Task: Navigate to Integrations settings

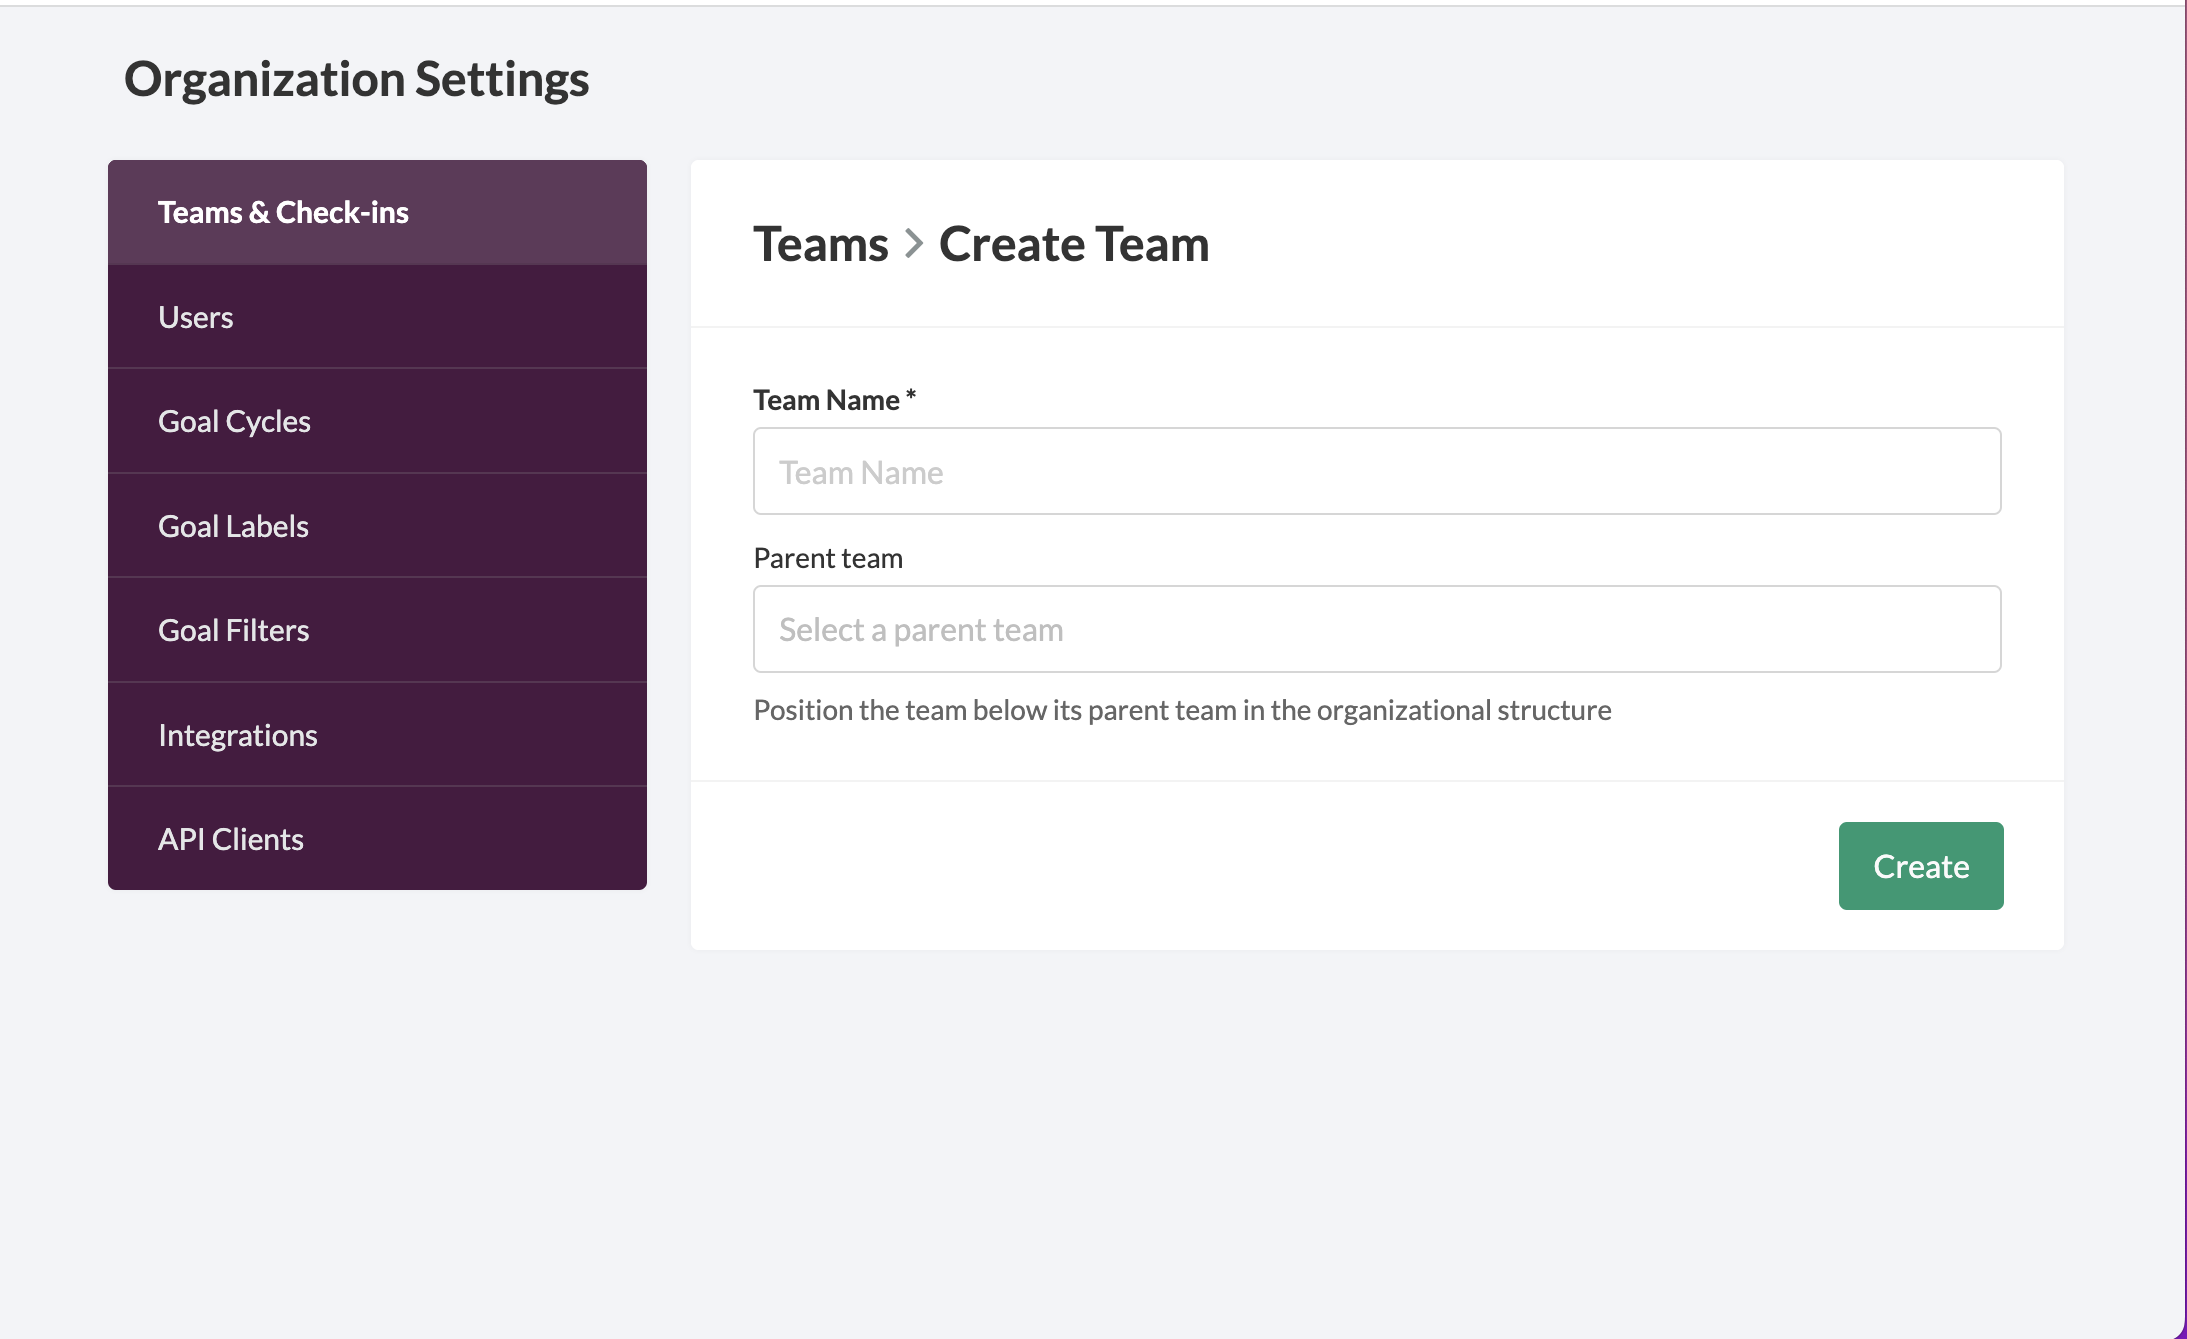Action: click(x=377, y=735)
